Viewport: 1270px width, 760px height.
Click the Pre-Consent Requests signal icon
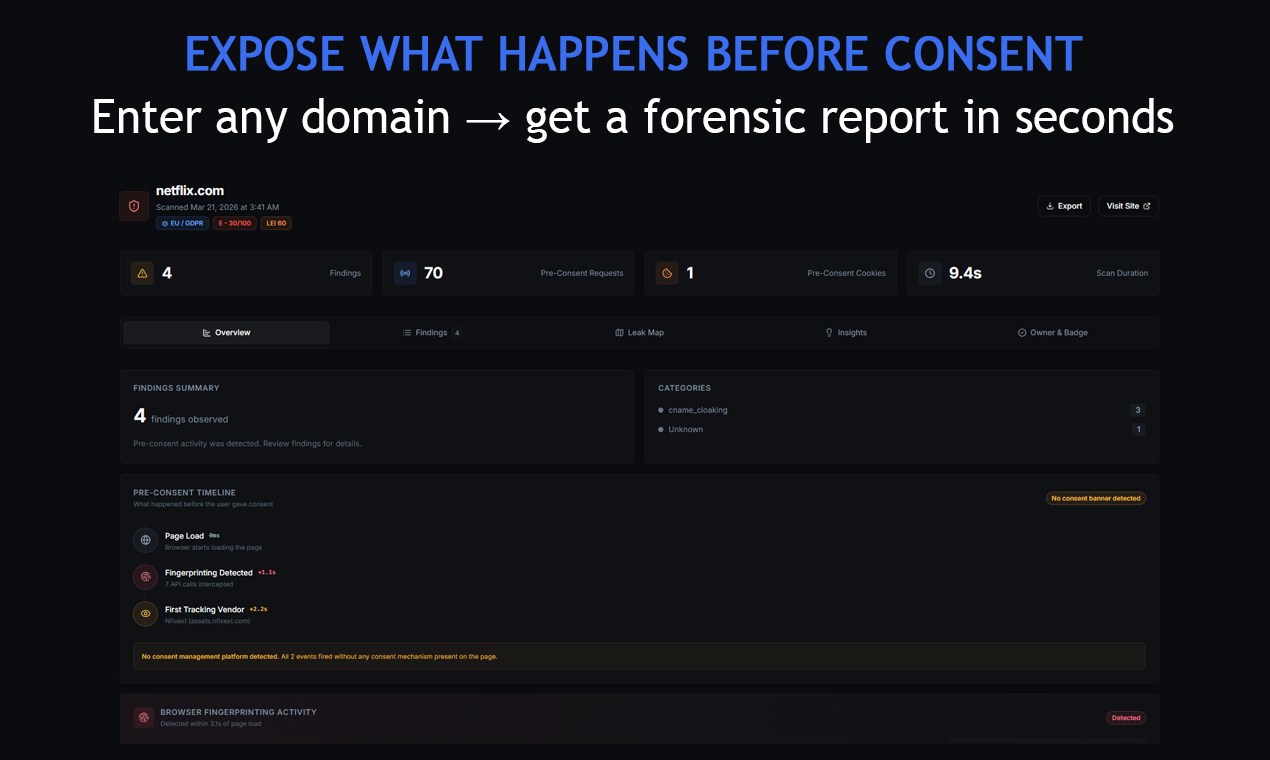pyautogui.click(x=405, y=273)
